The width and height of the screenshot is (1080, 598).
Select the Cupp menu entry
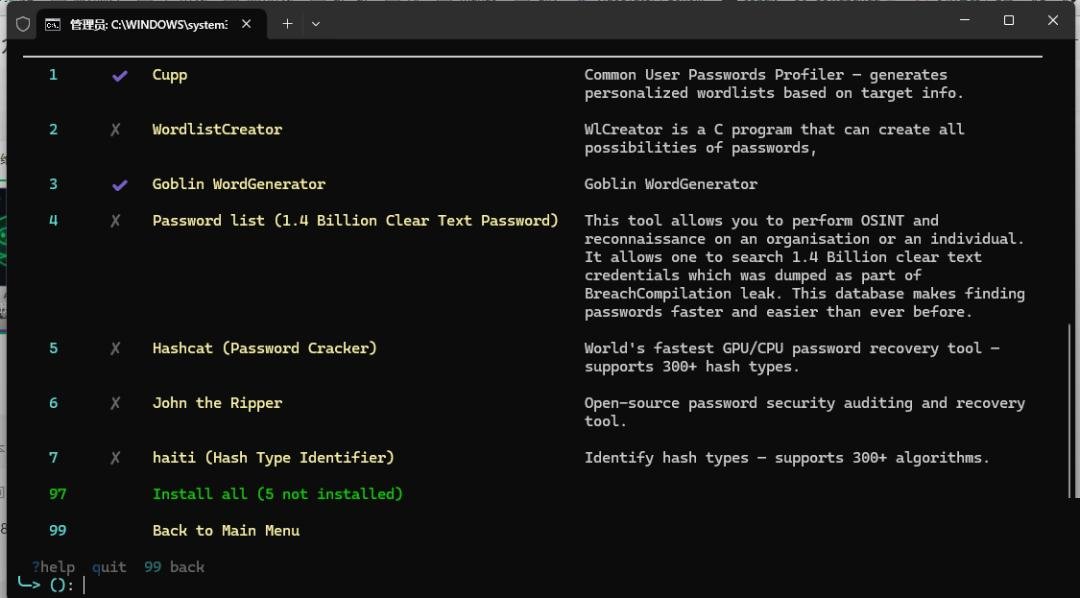169,75
